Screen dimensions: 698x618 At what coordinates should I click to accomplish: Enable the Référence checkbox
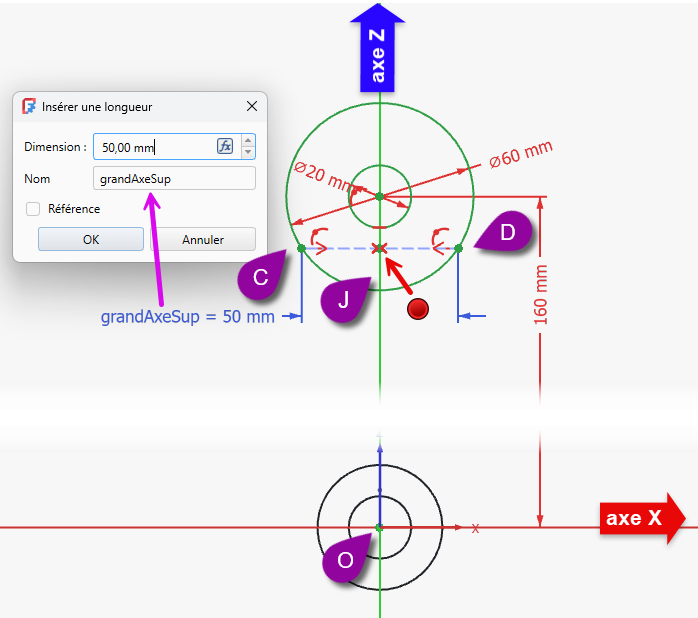click(x=33, y=209)
